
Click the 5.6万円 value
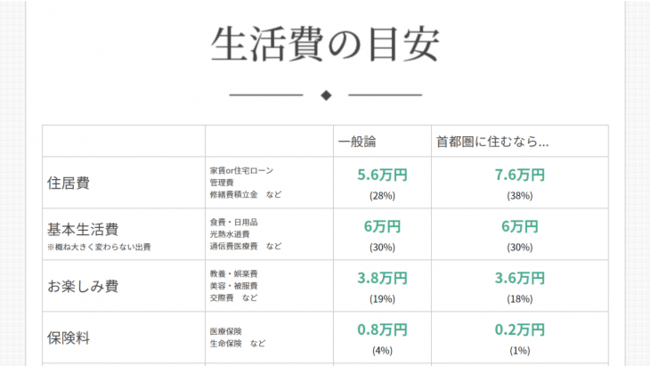point(382,175)
